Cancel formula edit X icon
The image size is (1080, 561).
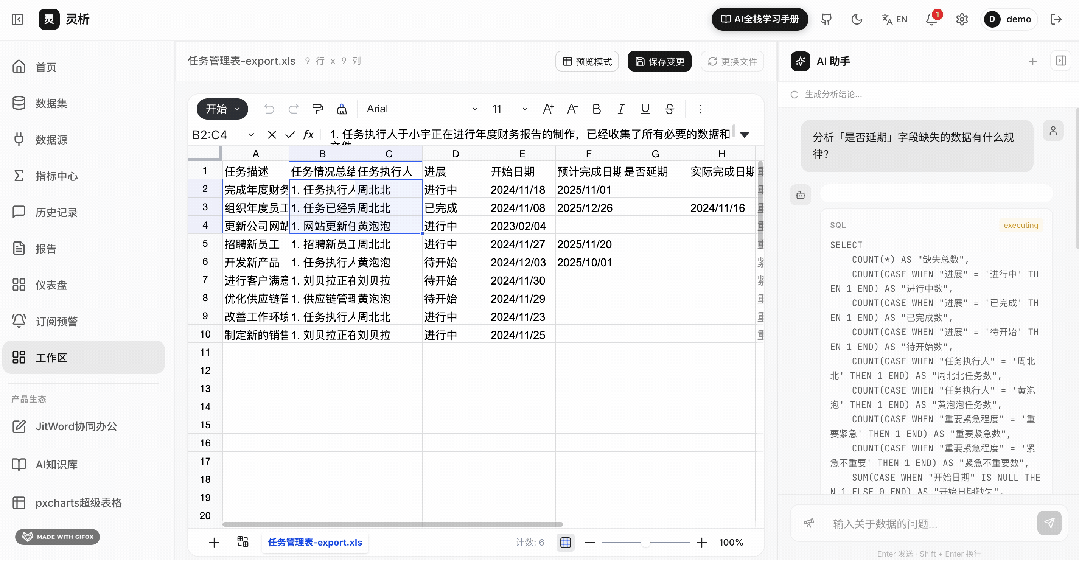click(x=271, y=134)
